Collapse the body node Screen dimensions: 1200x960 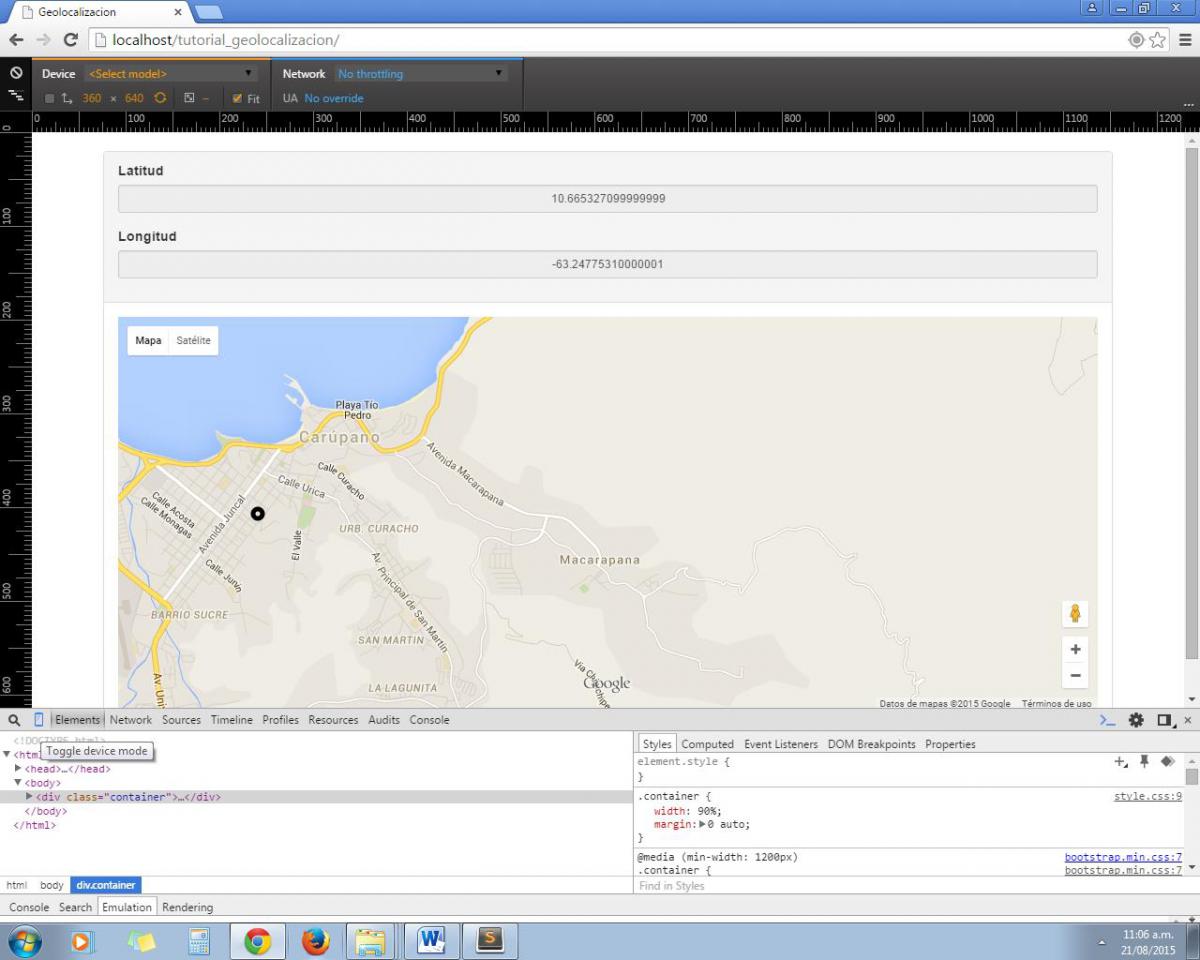click(18, 783)
